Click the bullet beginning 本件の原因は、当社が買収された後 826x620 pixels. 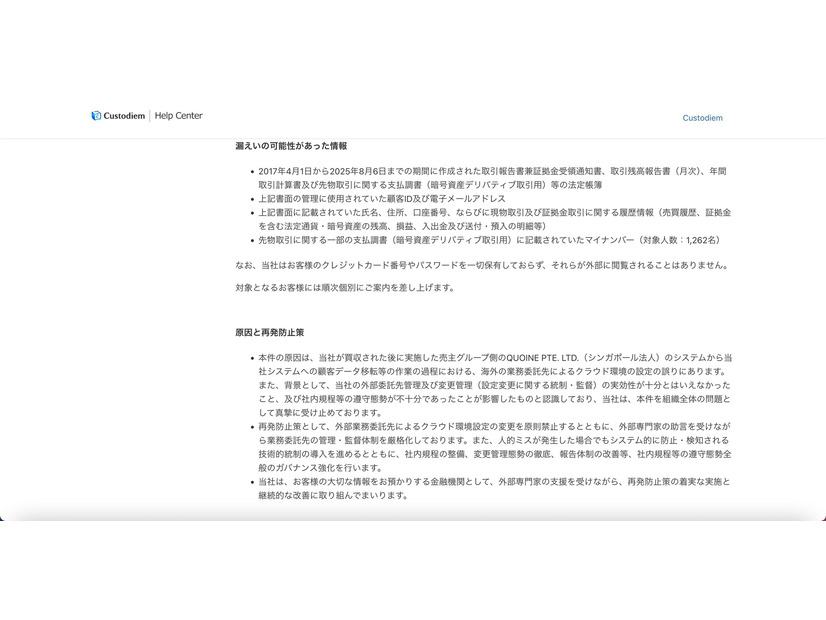coord(495,385)
